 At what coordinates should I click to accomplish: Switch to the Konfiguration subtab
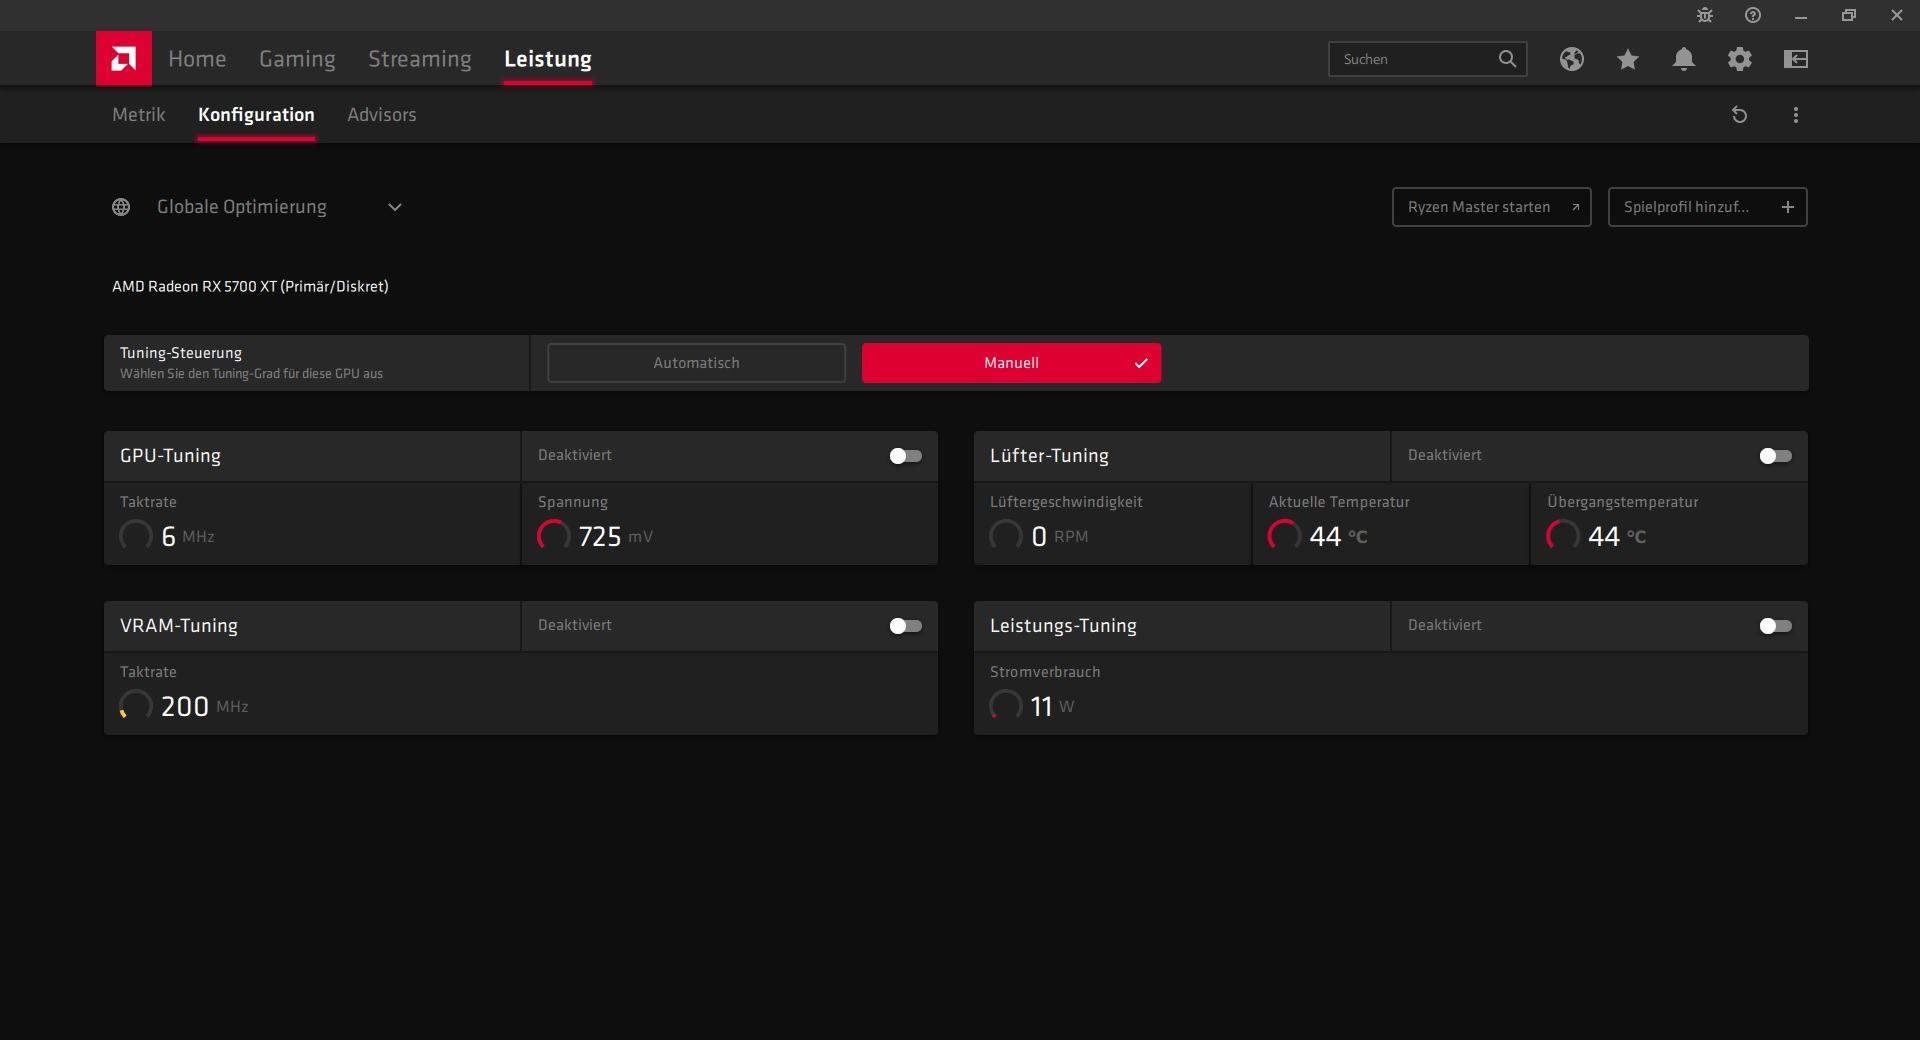coord(256,115)
